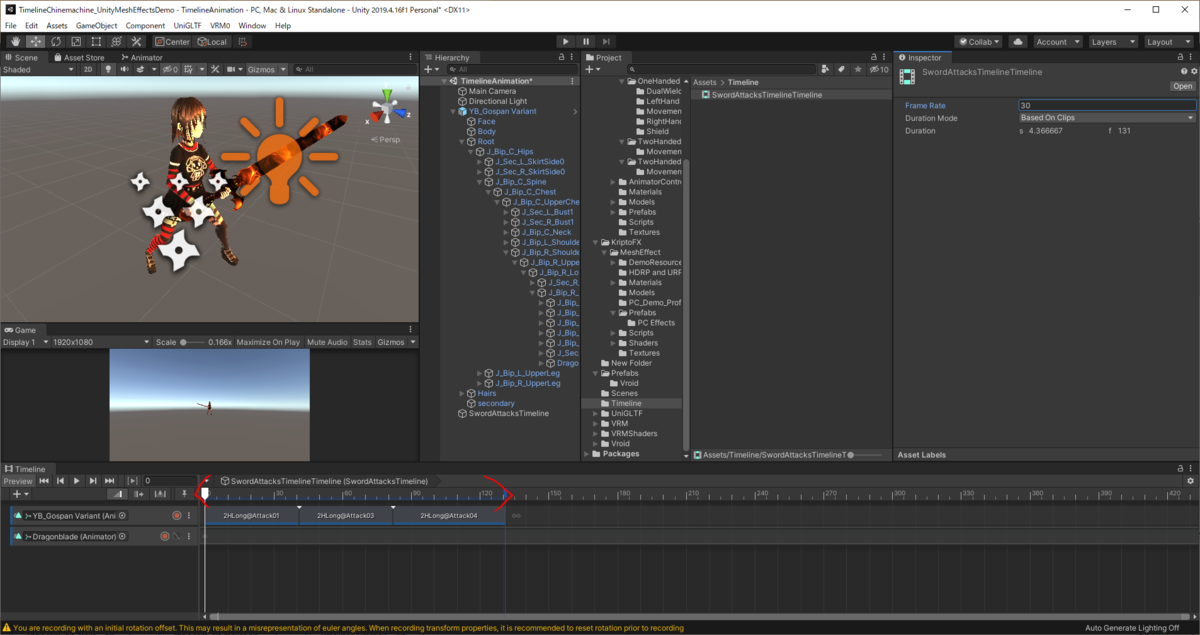
Task: Open the Layers dropdown
Action: tap(1113, 42)
